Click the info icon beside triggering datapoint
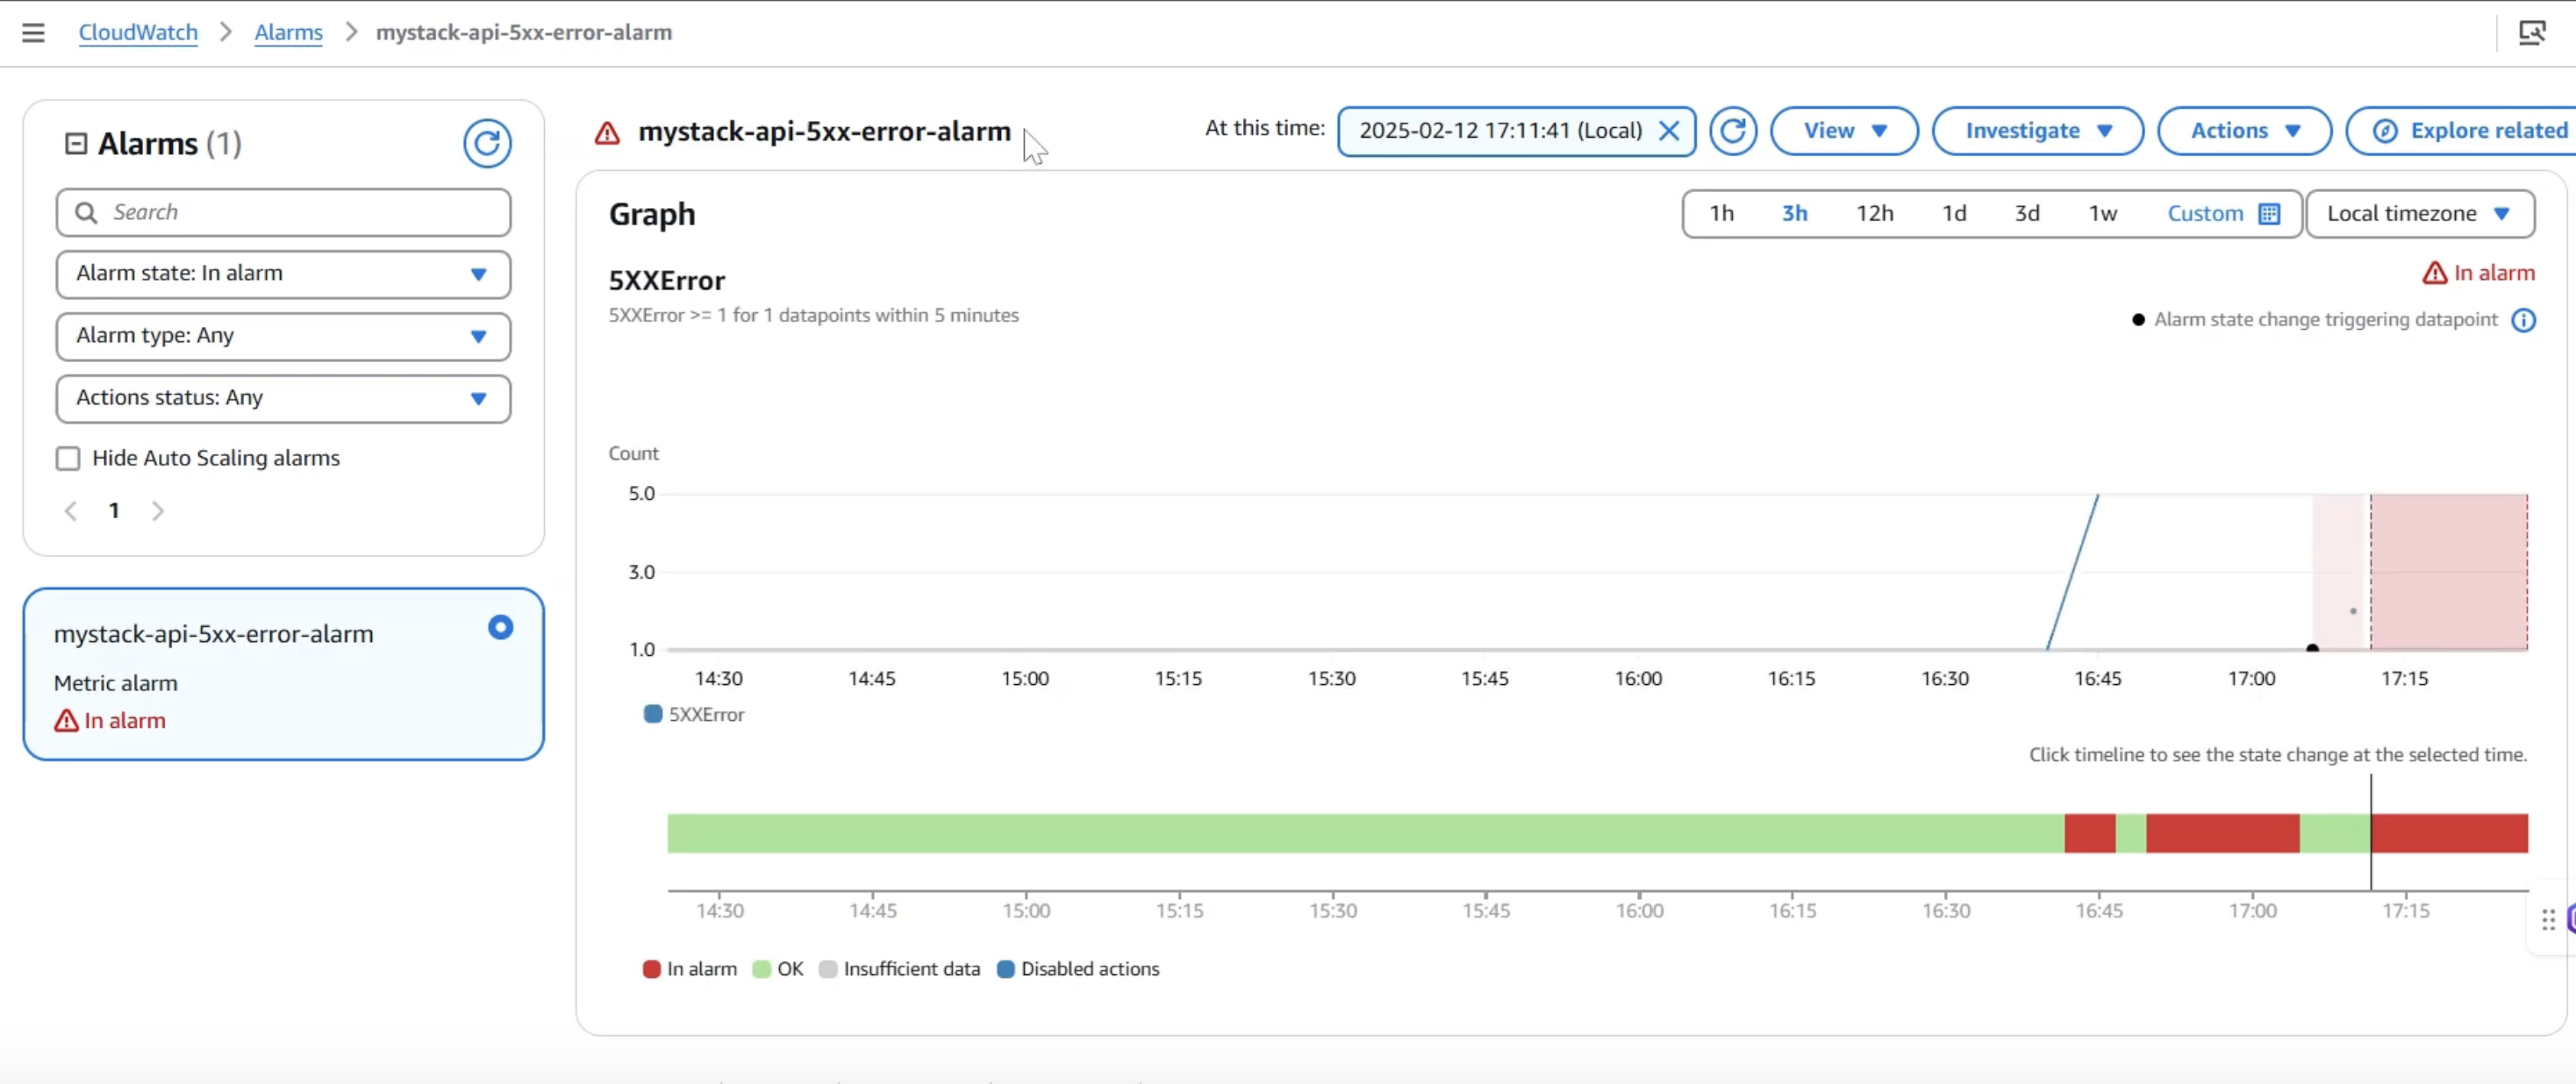The width and height of the screenshot is (2576, 1084). (2523, 320)
